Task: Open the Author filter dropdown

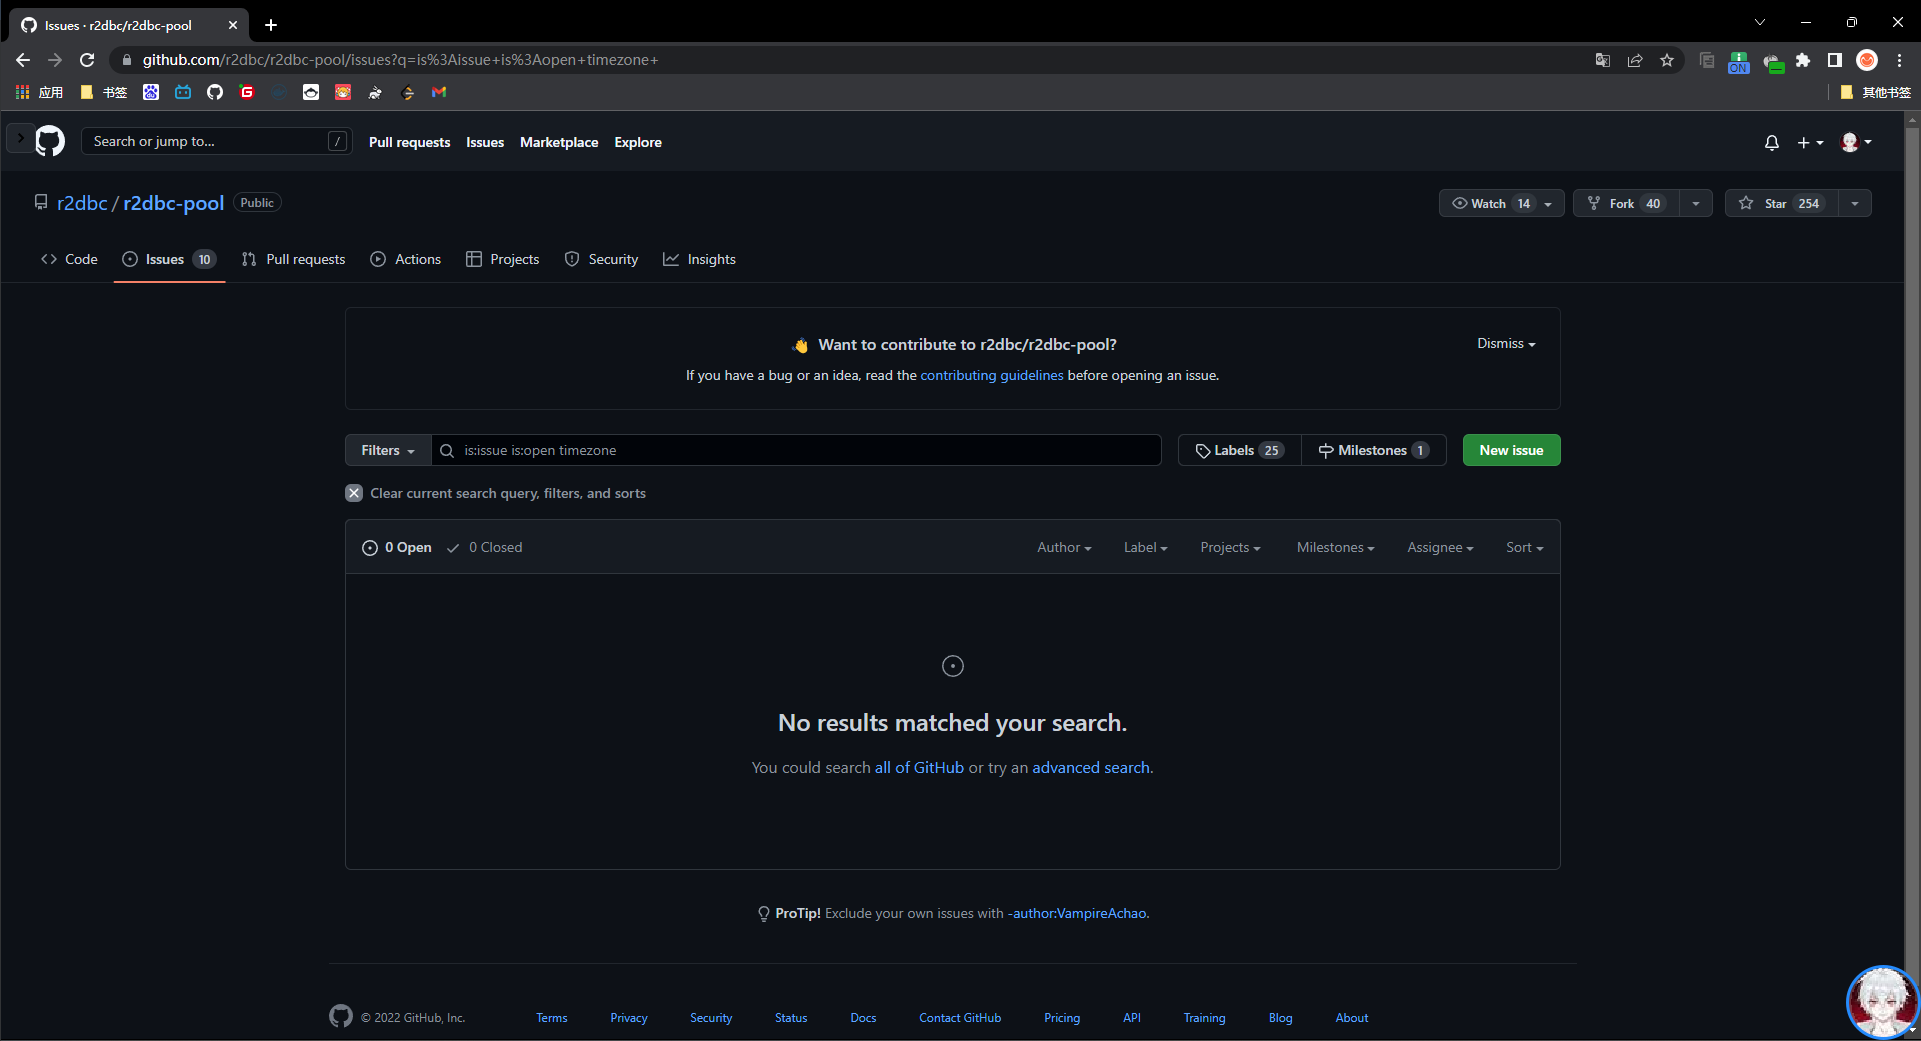Action: tap(1063, 547)
